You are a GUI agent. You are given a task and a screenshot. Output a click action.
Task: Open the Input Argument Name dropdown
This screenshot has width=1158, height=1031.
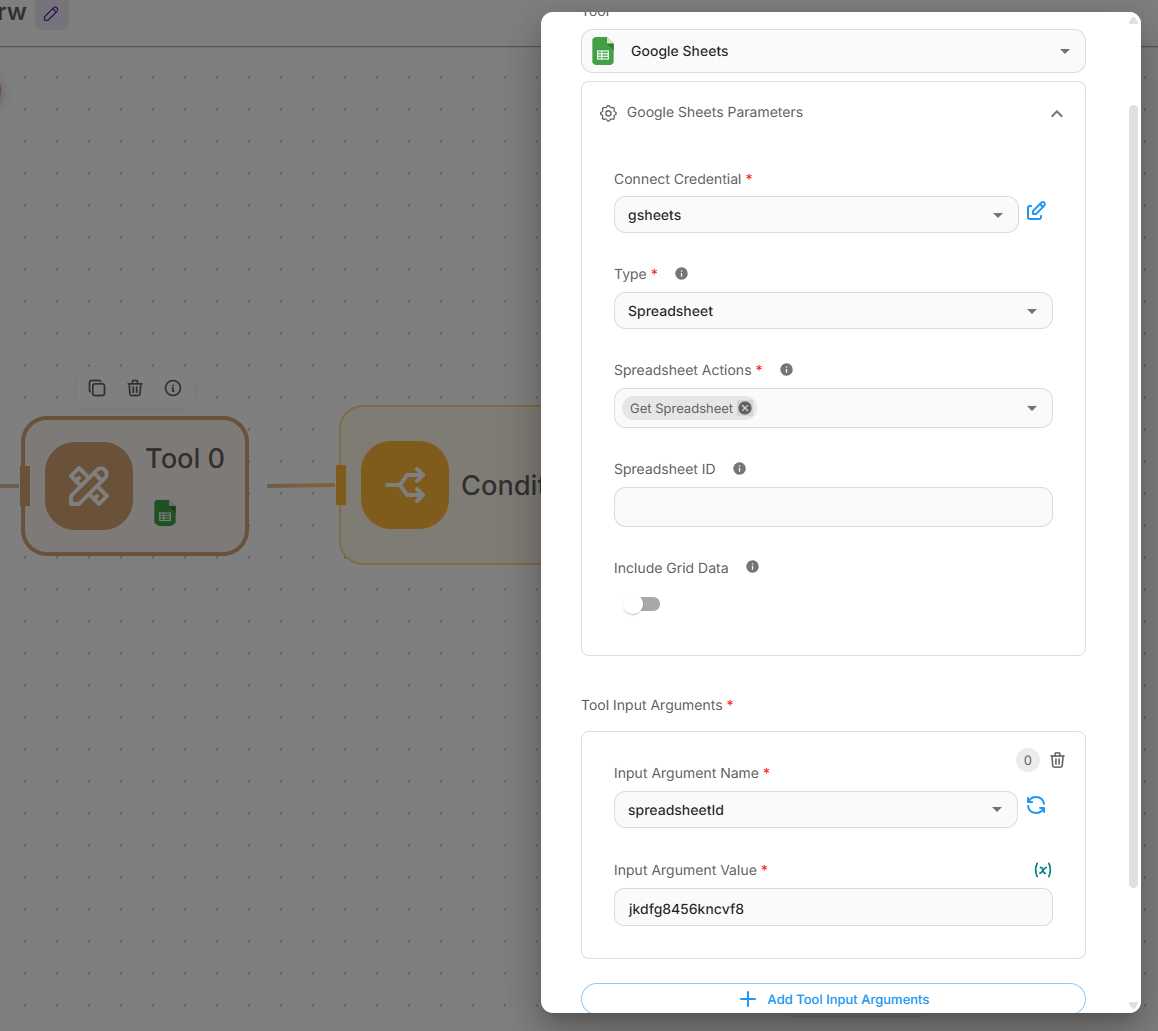point(815,810)
